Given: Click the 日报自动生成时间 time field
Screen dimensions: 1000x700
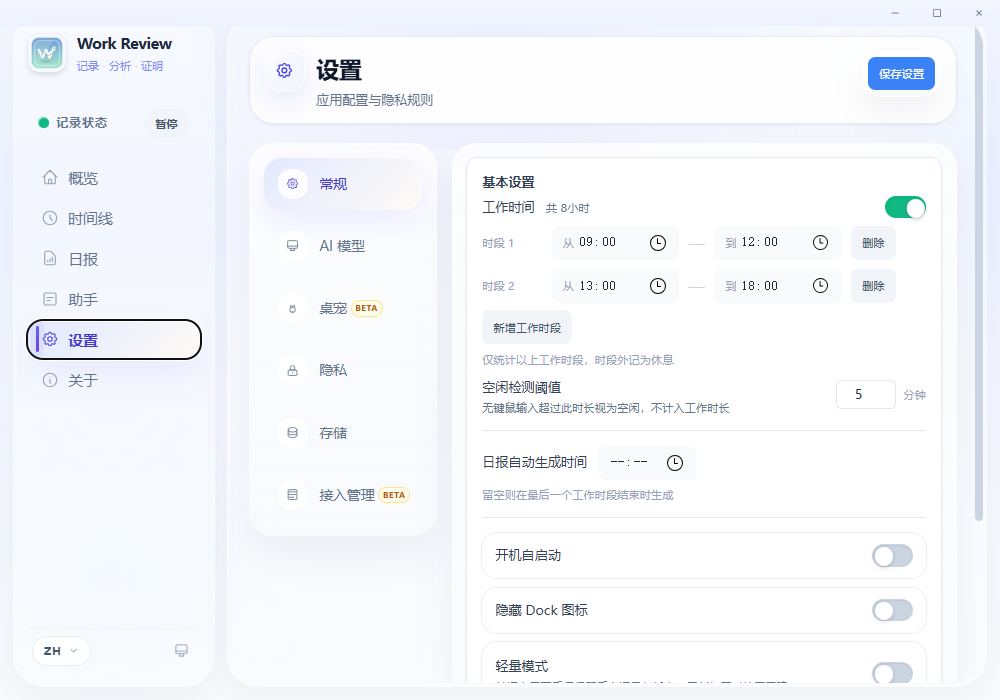Looking at the screenshot, I should [647, 462].
